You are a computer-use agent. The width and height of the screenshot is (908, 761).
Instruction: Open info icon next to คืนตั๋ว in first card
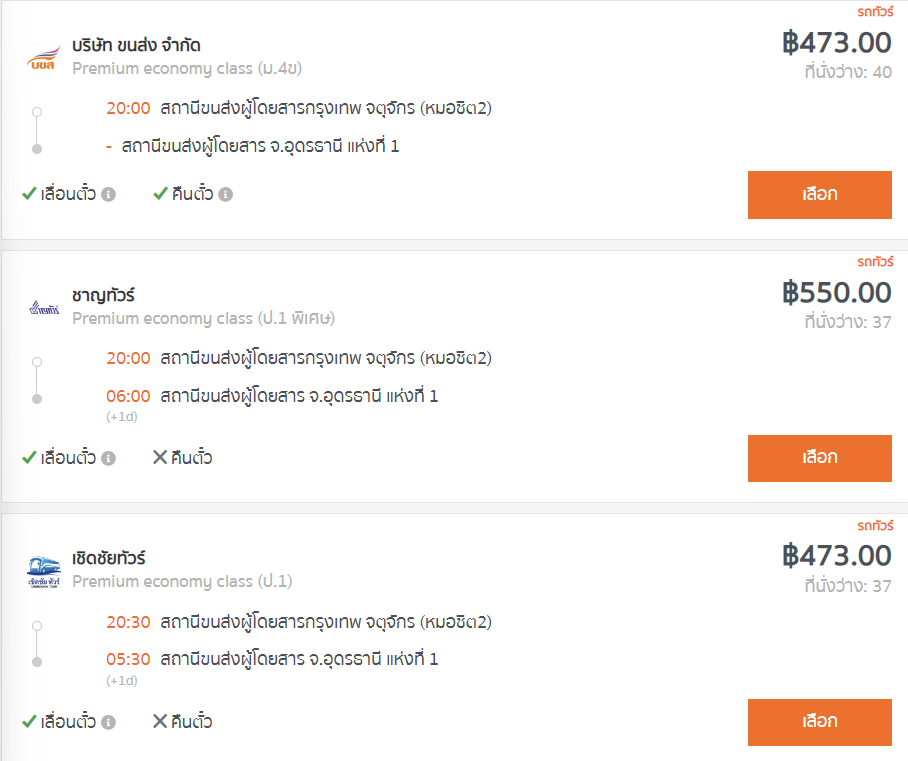(x=225, y=194)
